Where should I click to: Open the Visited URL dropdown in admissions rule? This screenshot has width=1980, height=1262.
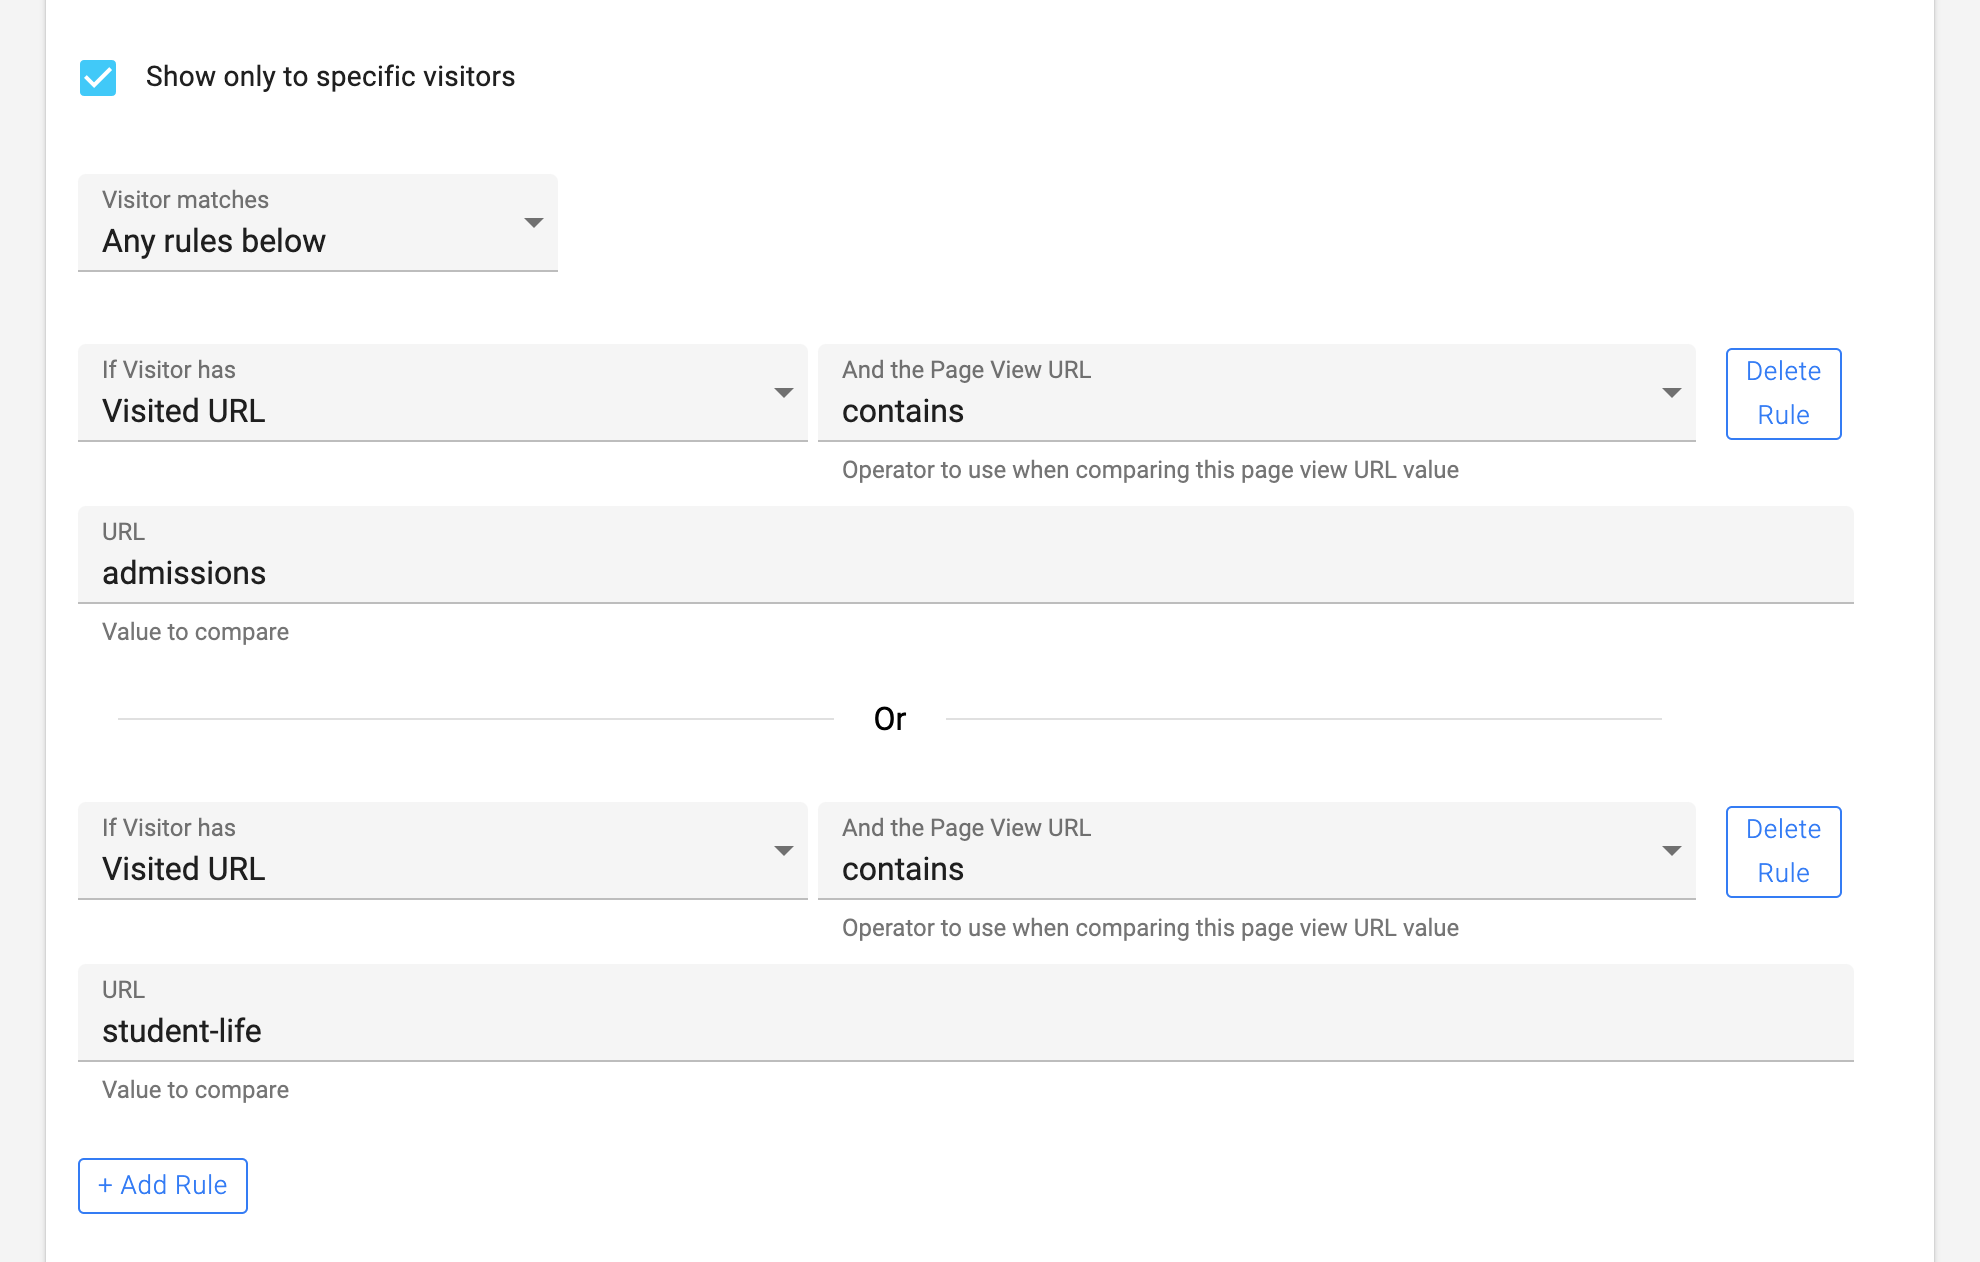pyautogui.click(x=441, y=393)
